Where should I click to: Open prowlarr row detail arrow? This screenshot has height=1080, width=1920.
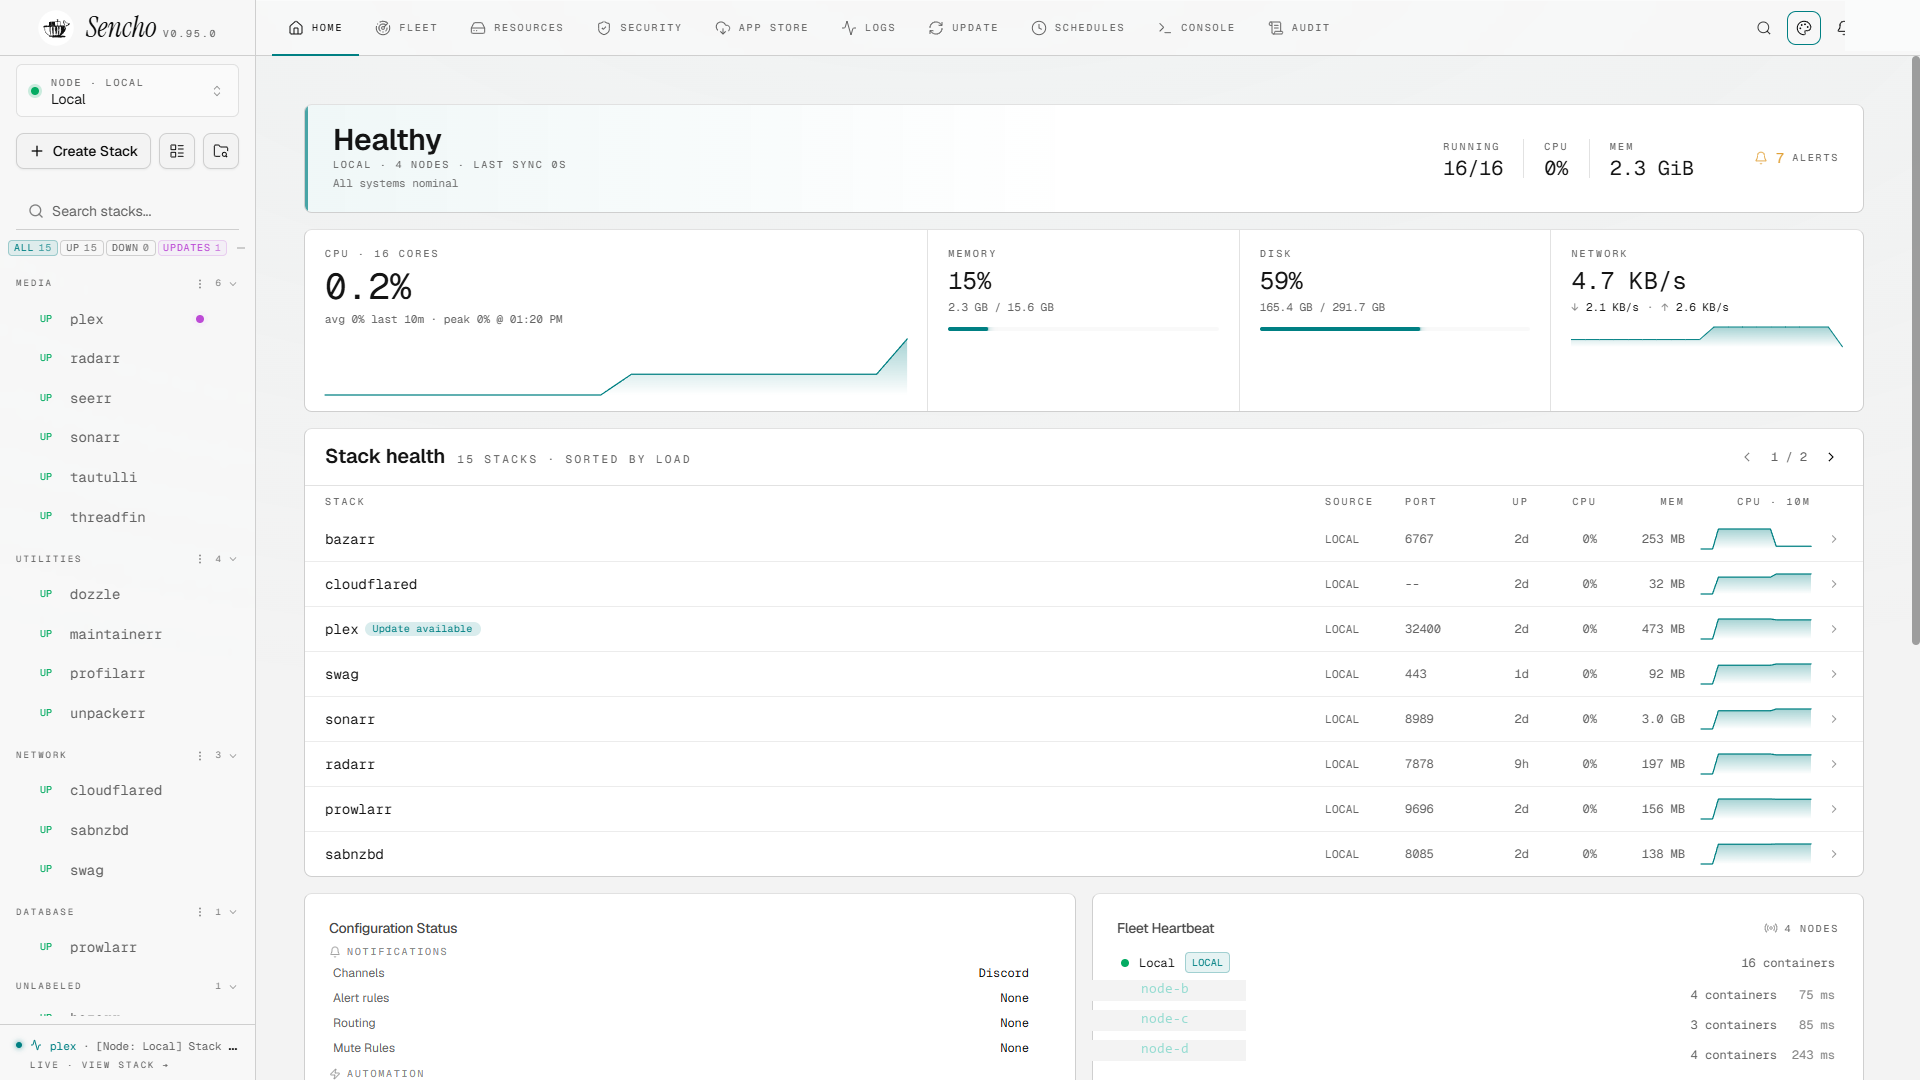pos(1834,809)
